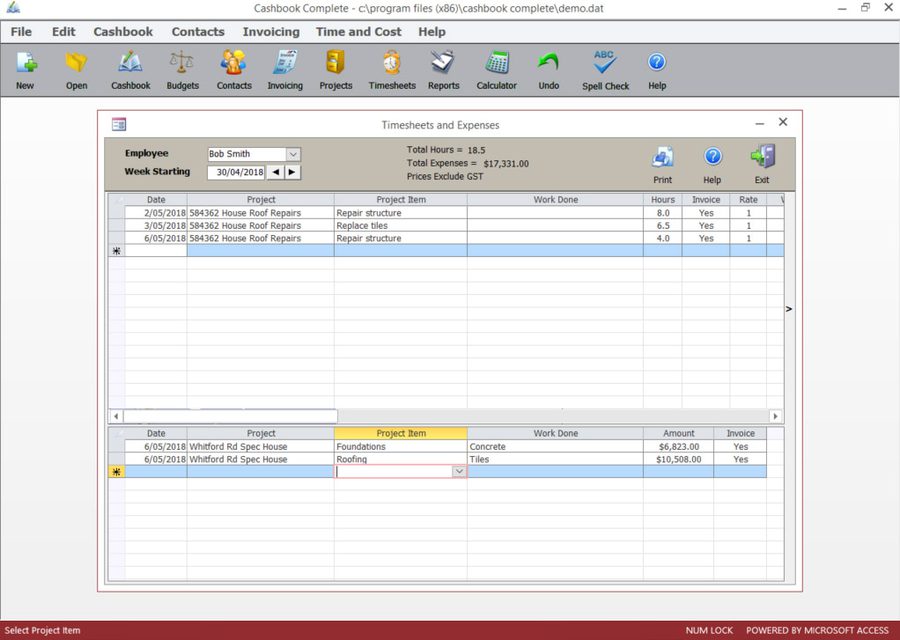Image resolution: width=900 pixels, height=640 pixels.
Task: Click the Project header in timesheet grid
Action: [261, 200]
